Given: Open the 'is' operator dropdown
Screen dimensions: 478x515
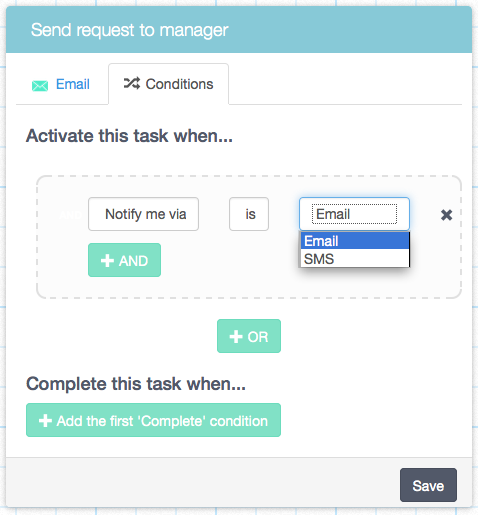Looking at the screenshot, I should 249,214.
